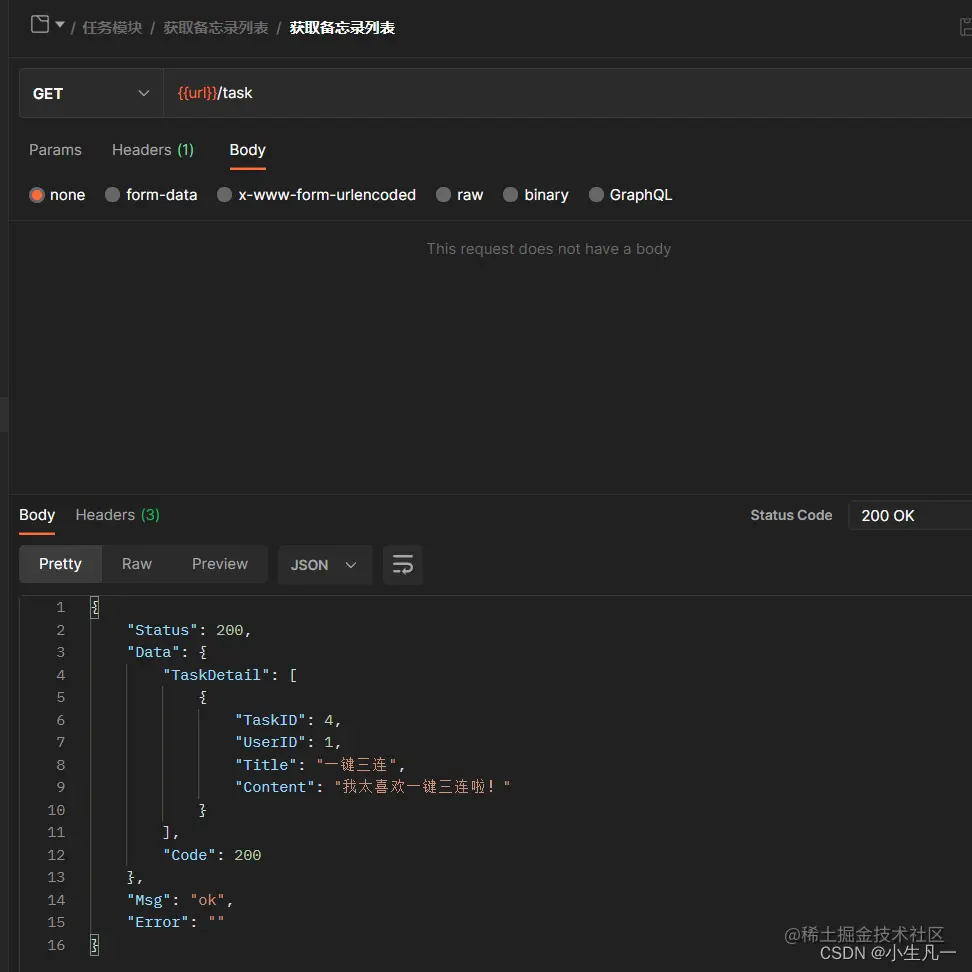The image size is (972, 972).
Task: Click the "TaskDetail" key in response
Action: click(x=216, y=675)
